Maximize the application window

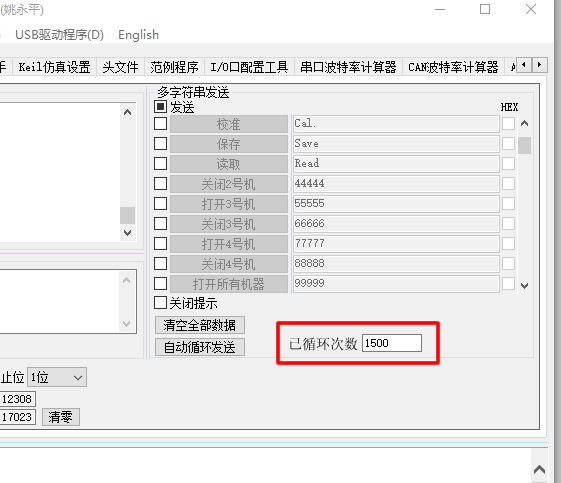pyautogui.click(x=485, y=9)
